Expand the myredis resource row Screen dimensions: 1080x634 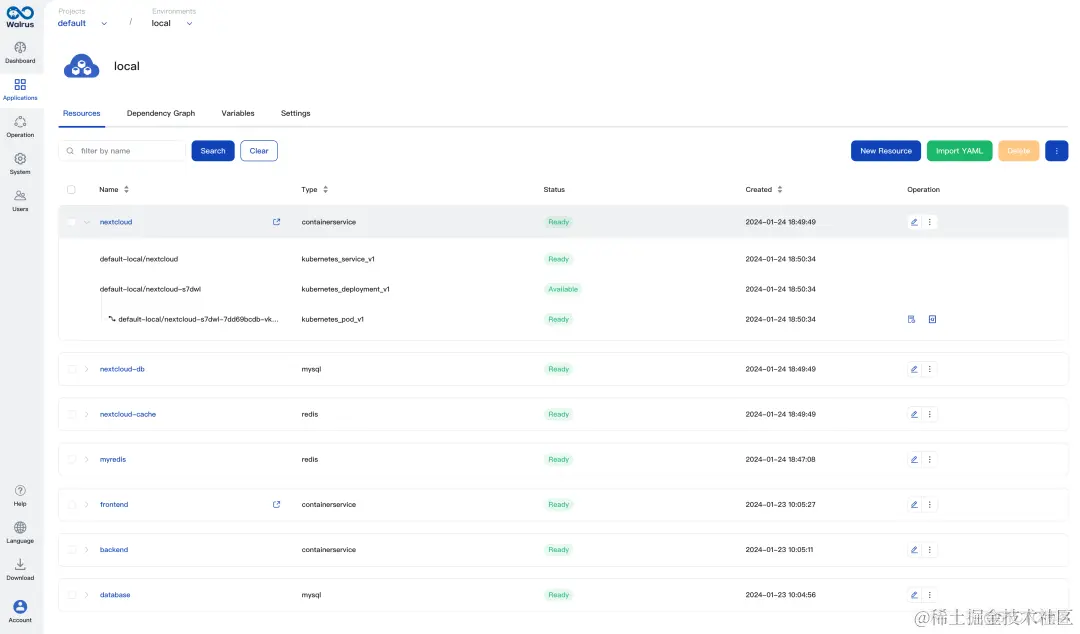coord(87,460)
